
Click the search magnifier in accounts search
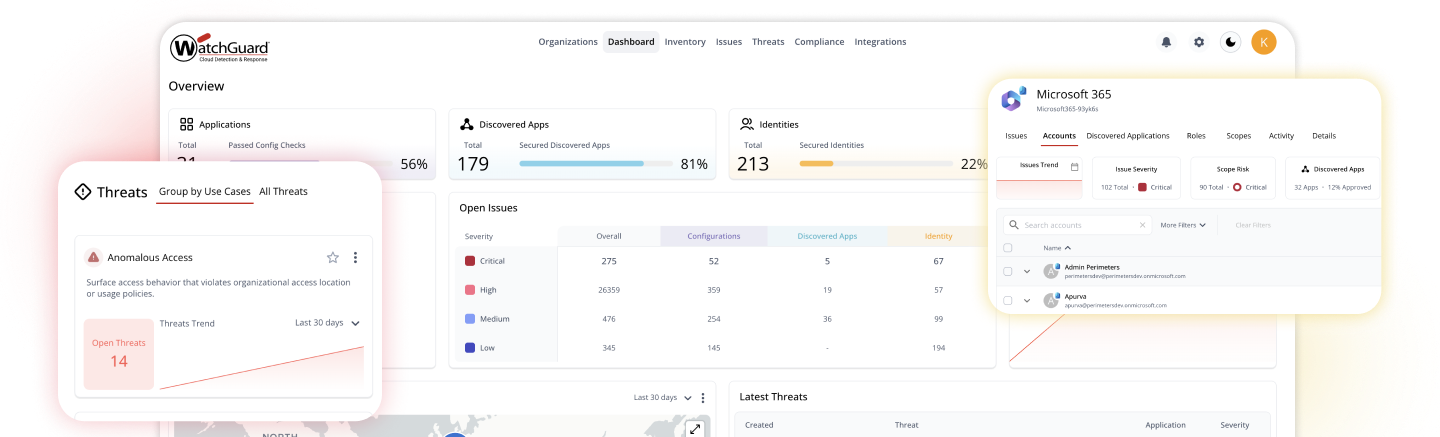pyautogui.click(x=1014, y=225)
